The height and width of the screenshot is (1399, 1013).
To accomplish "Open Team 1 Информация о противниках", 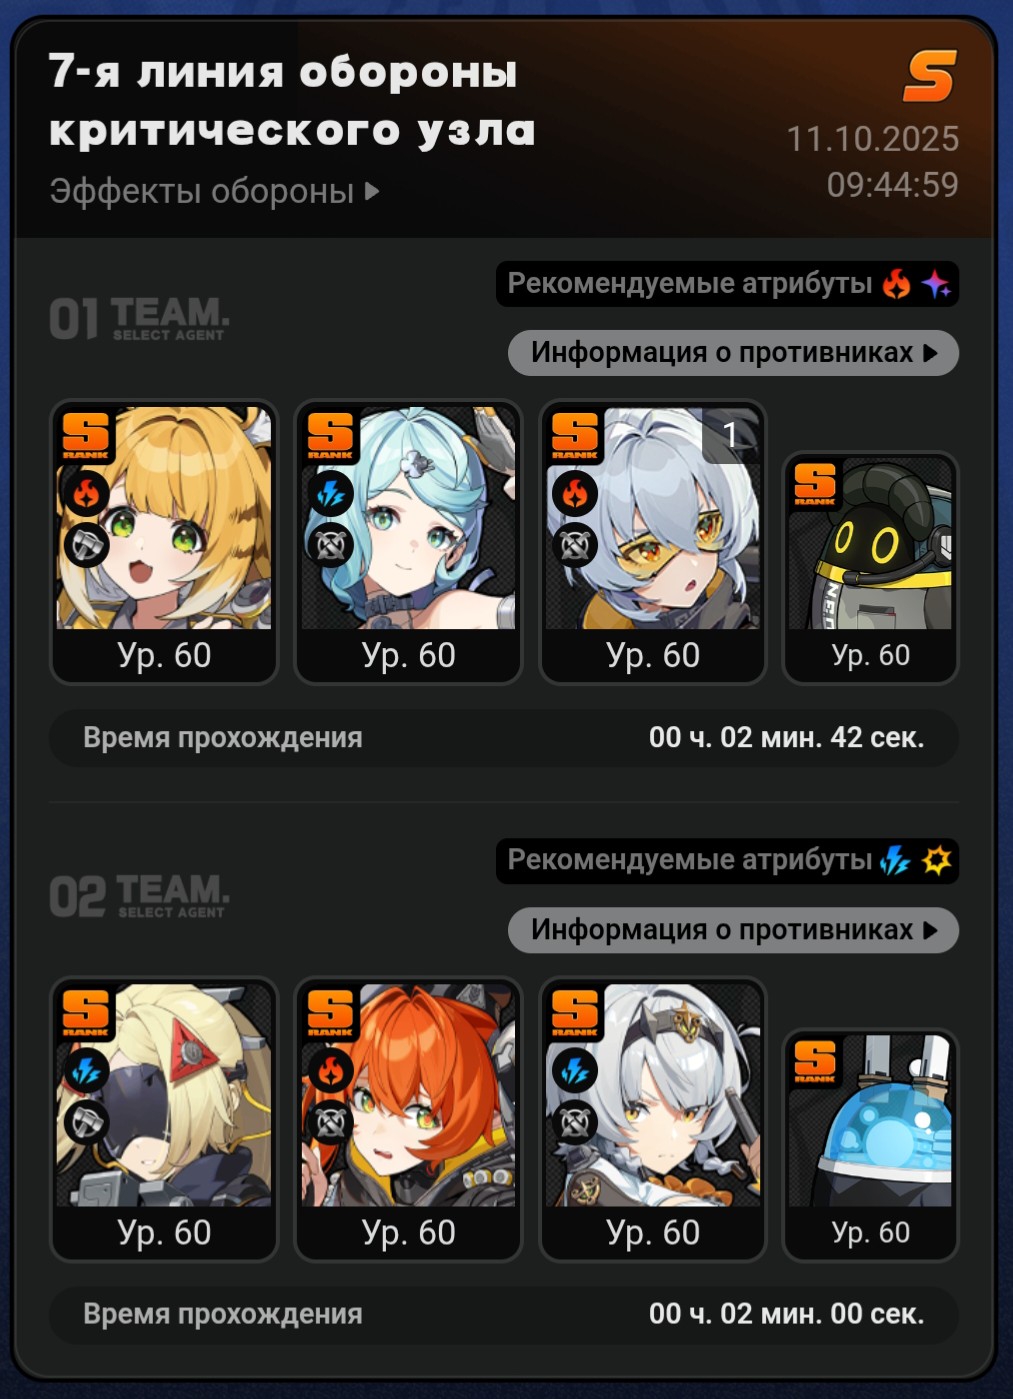I will [x=733, y=353].
